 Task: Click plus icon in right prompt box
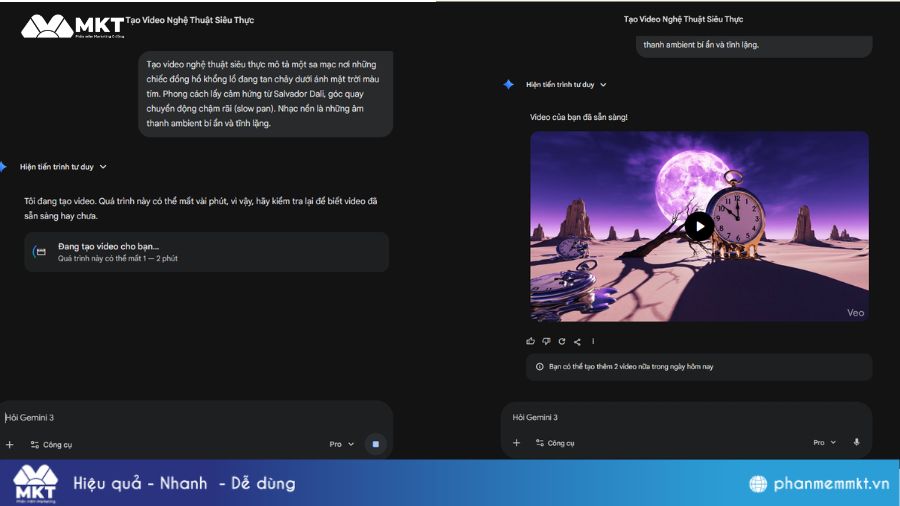(x=517, y=443)
